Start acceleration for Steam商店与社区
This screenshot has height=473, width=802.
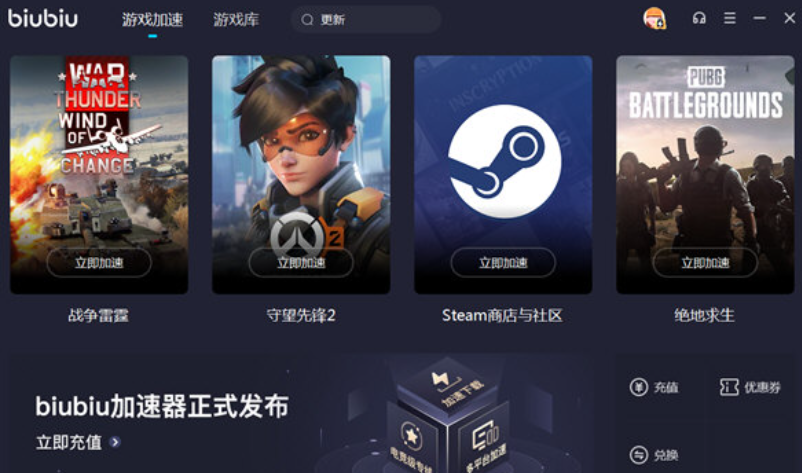tap(503, 263)
